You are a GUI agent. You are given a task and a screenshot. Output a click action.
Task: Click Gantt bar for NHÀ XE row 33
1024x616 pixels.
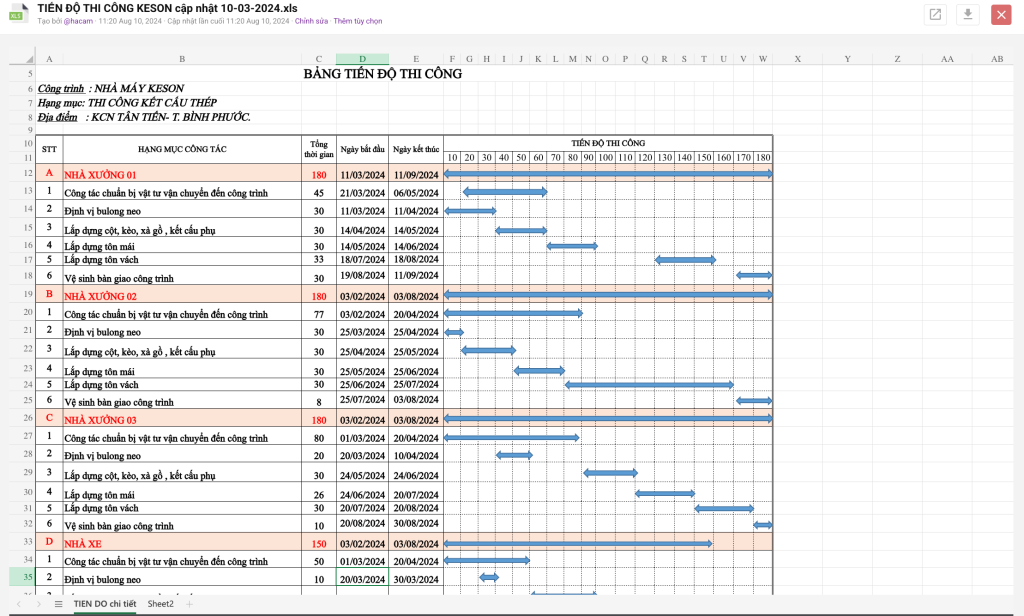578,543
